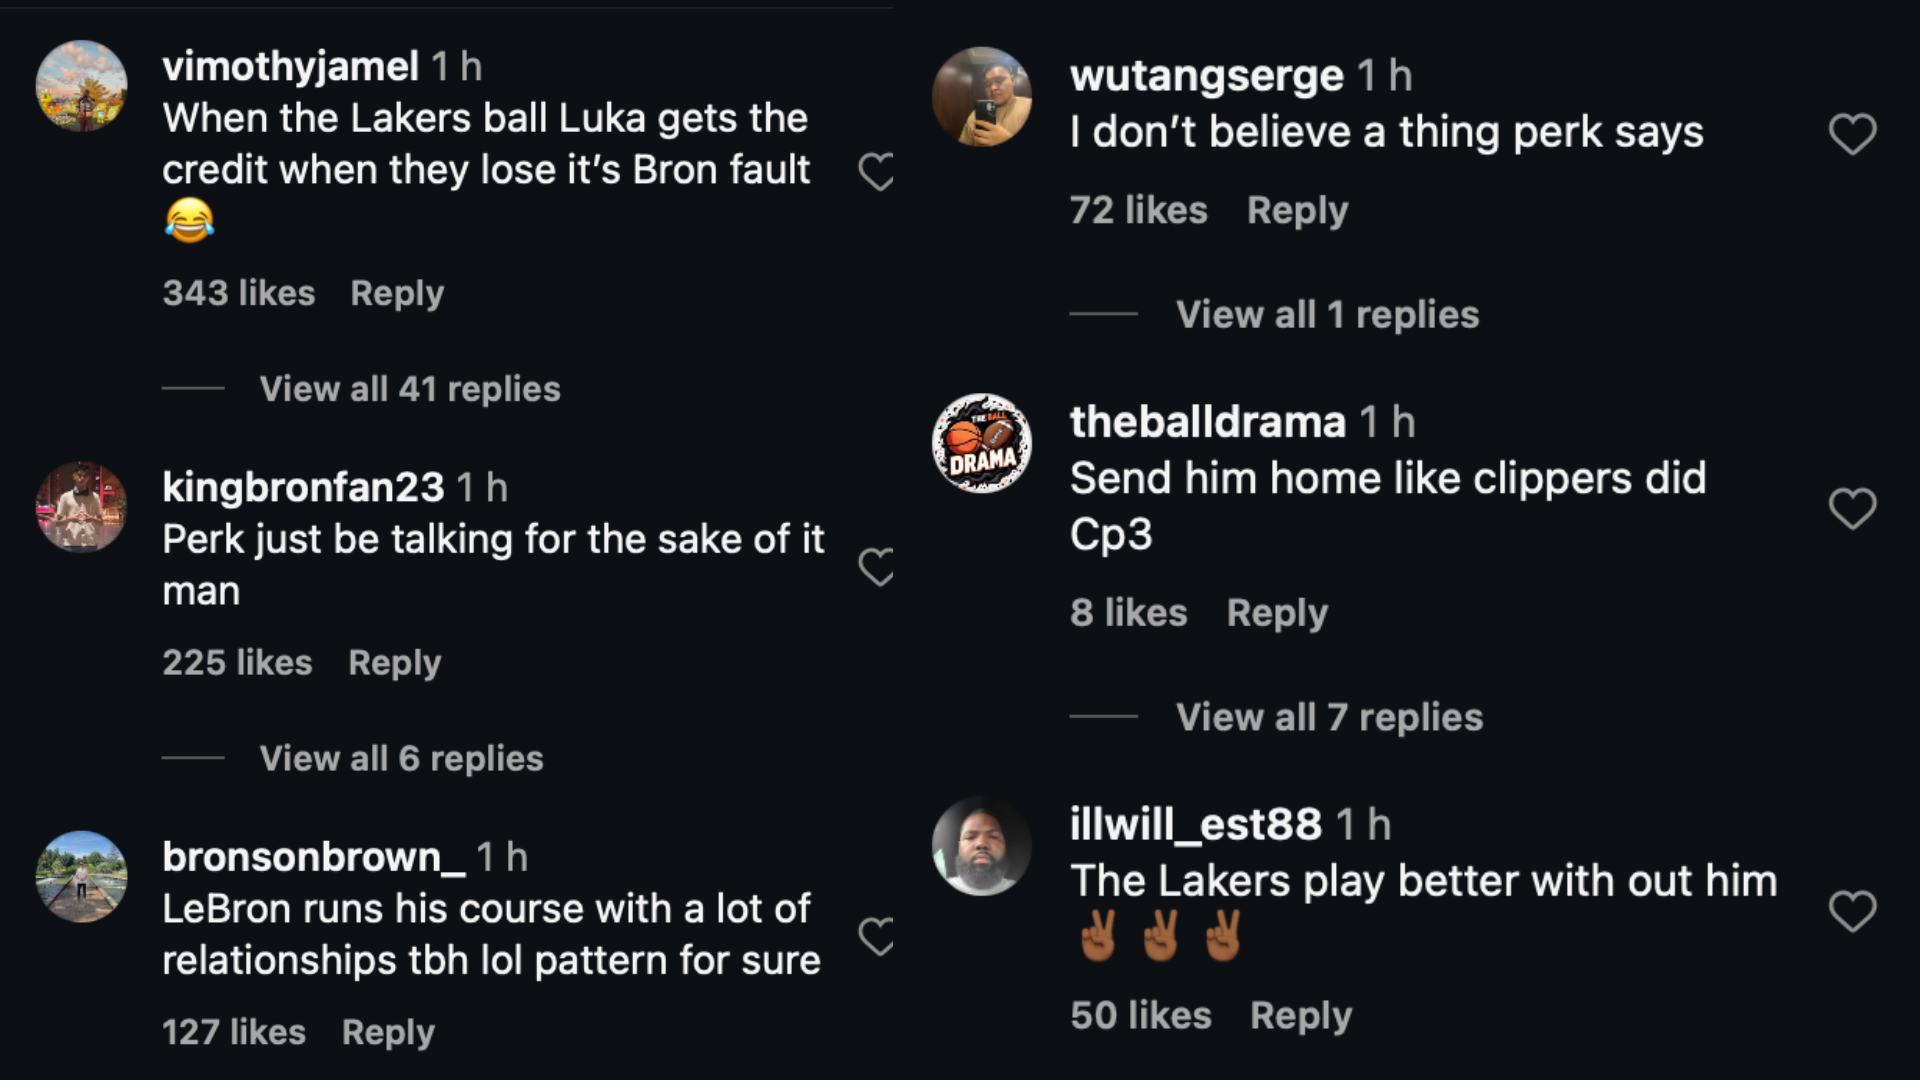Image resolution: width=1920 pixels, height=1080 pixels.
Task: Expand View all 41 replies
Action: pos(410,389)
